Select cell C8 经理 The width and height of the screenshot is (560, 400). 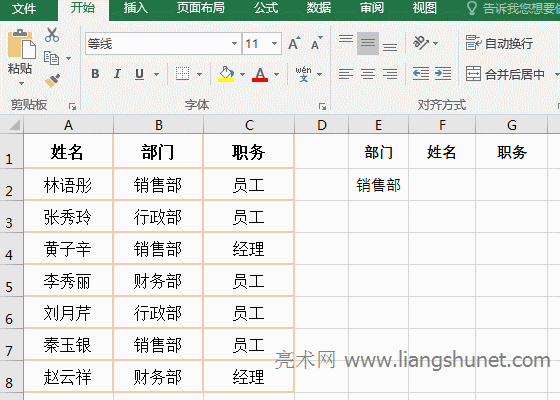click(x=249, y=377)
